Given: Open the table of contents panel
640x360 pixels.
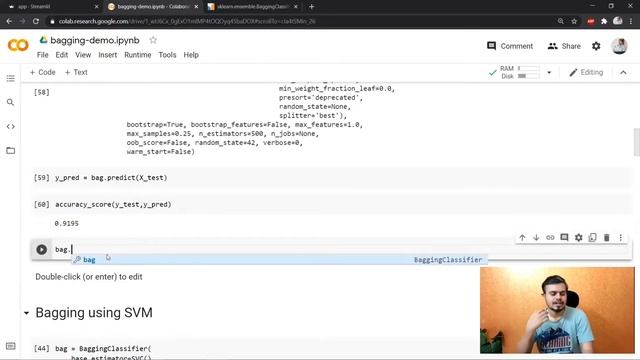Looking at the screenshot, I should (11, 78).
